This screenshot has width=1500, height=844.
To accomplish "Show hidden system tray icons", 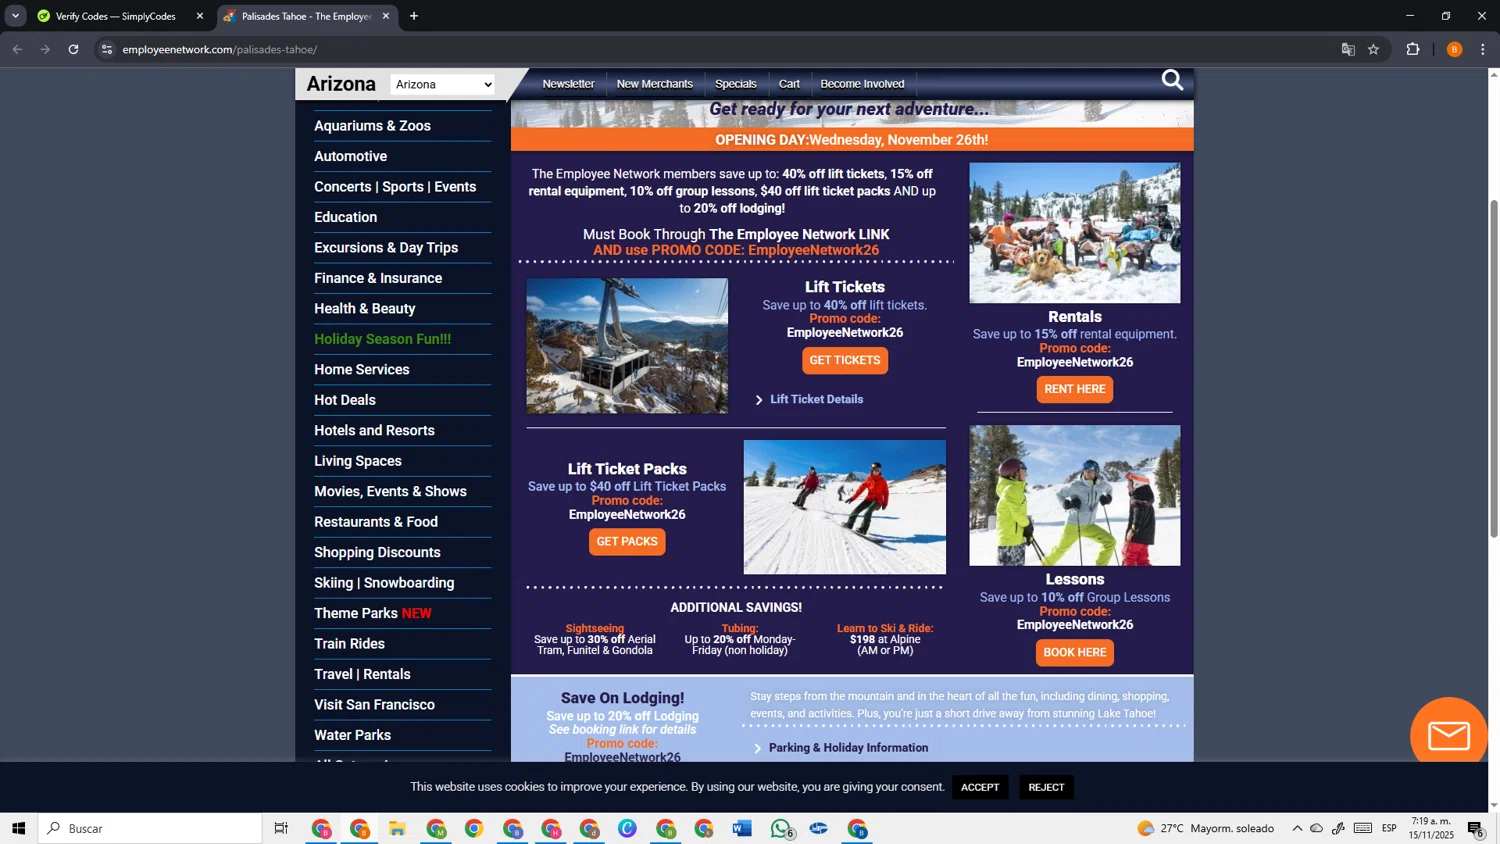I will coord(1297,828).
